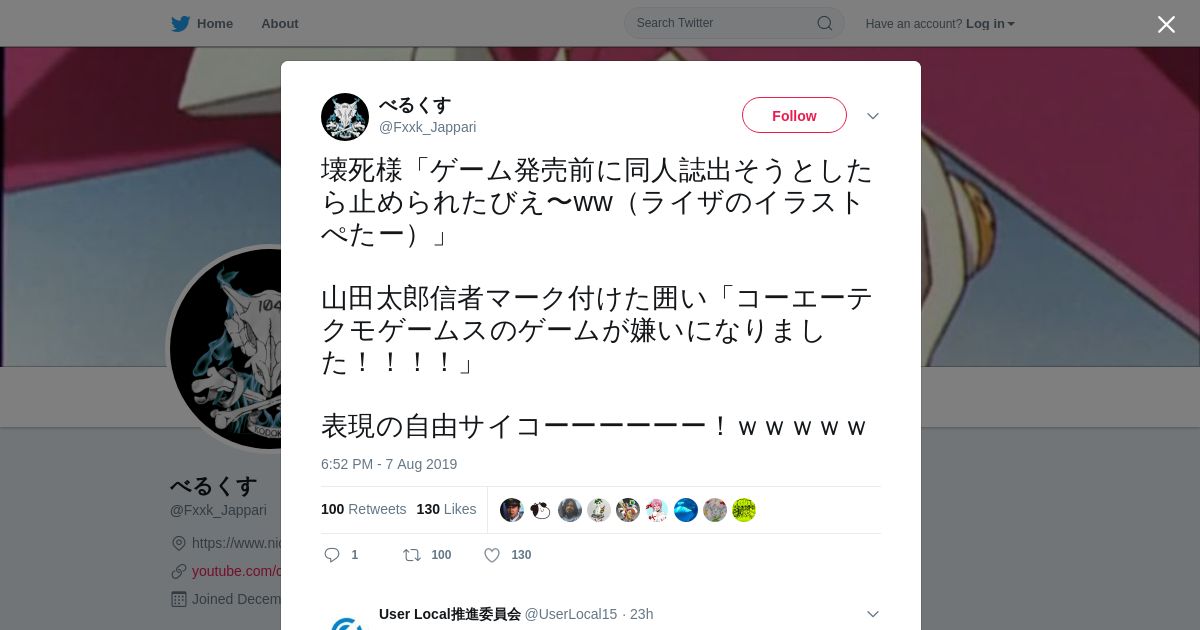Expand the tweet options chevron next to Follow
This screenshot has height=630, width=1200.
[x=873, y=116]
